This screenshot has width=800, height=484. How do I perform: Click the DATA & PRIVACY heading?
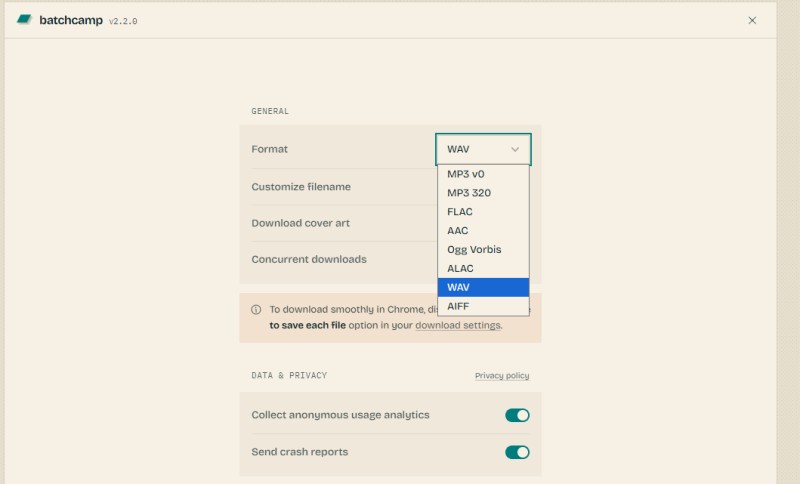click(289, 375)
